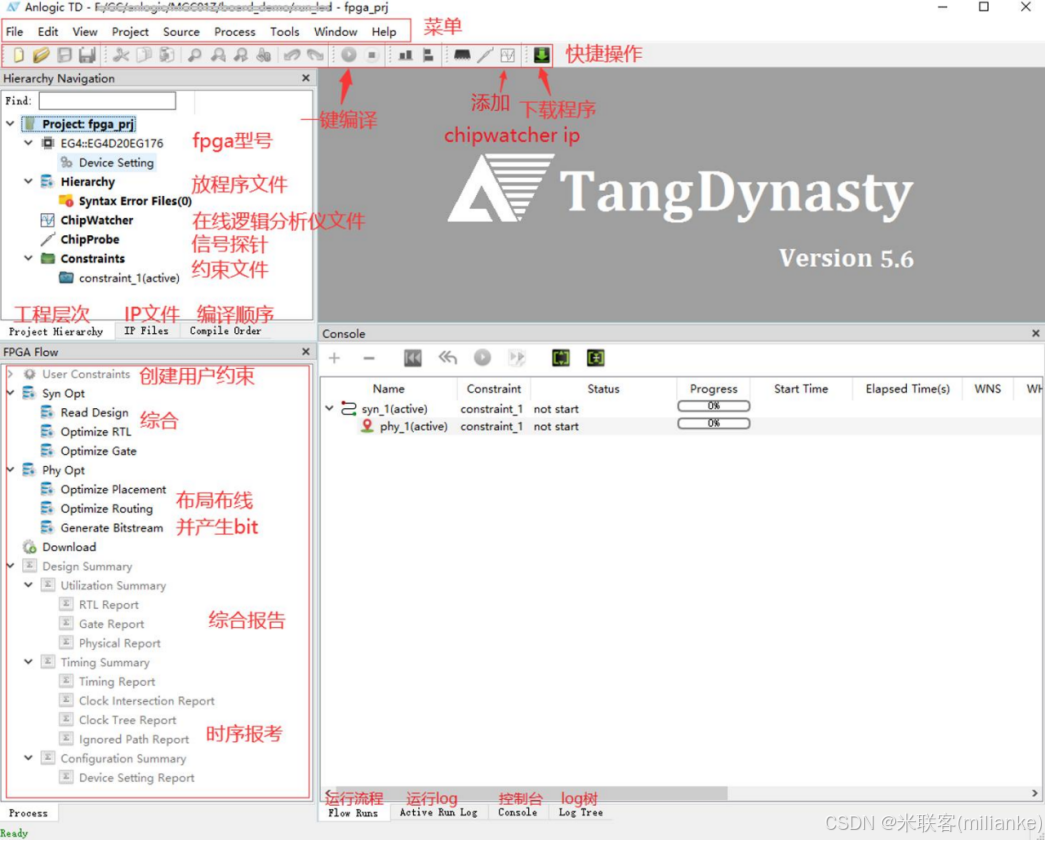
Task: Click the minus remove-run icon in Console
Action: point(369,358)
